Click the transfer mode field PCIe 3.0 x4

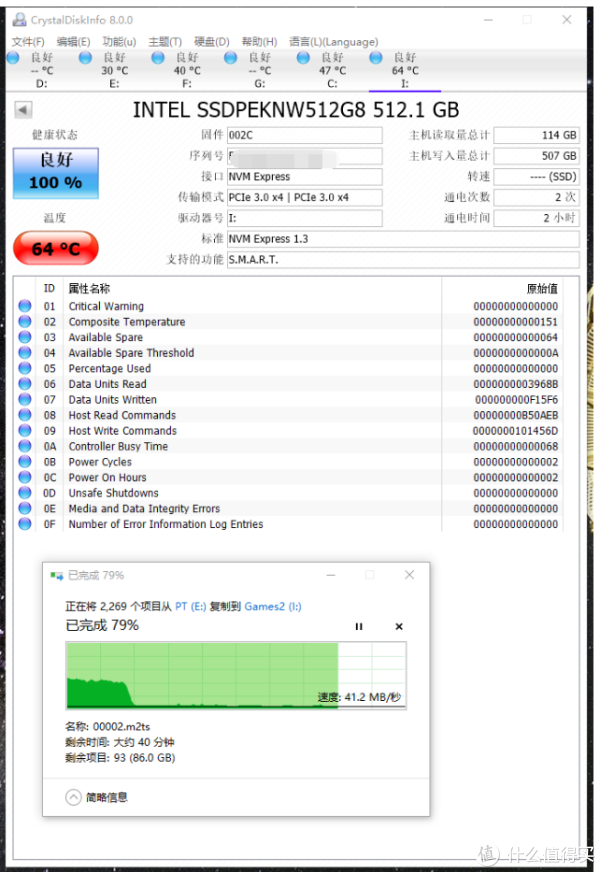(x=305, y=197)
